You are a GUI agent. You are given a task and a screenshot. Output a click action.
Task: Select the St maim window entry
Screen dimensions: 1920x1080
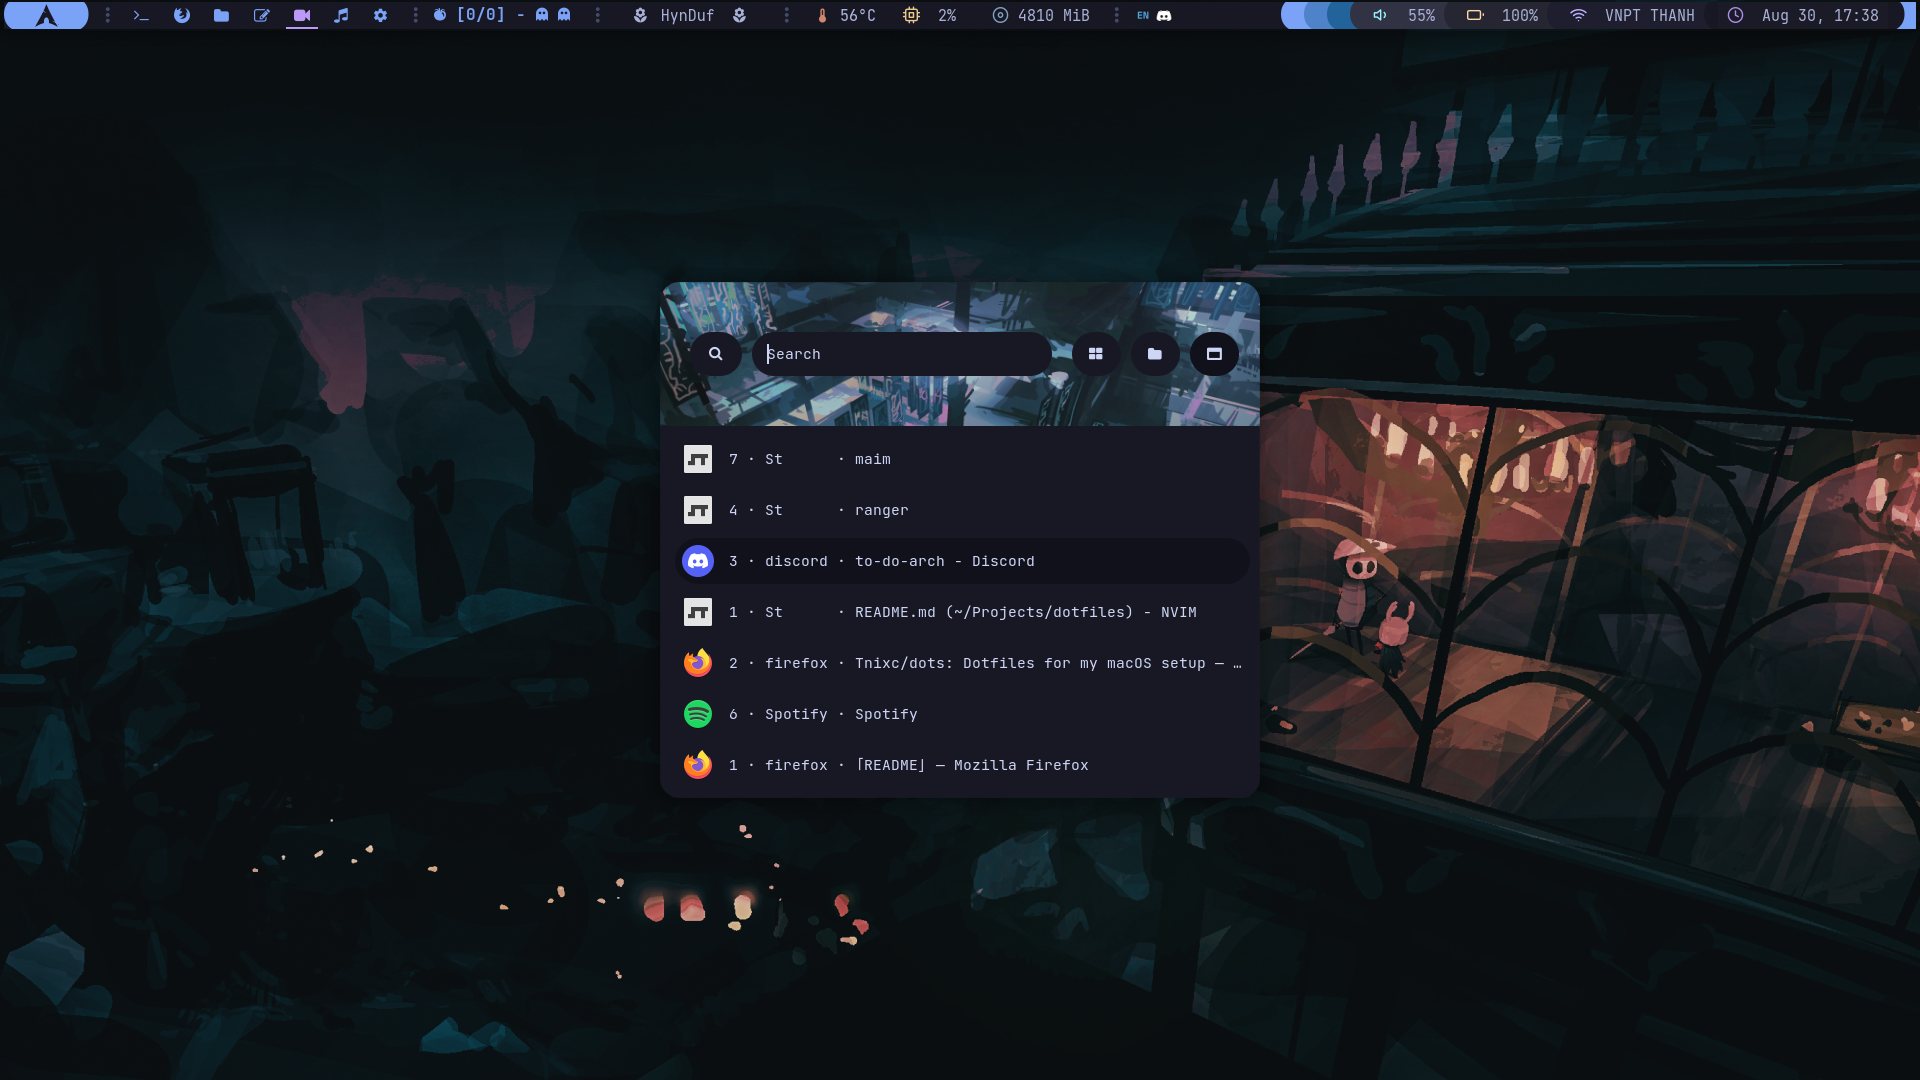960,459
